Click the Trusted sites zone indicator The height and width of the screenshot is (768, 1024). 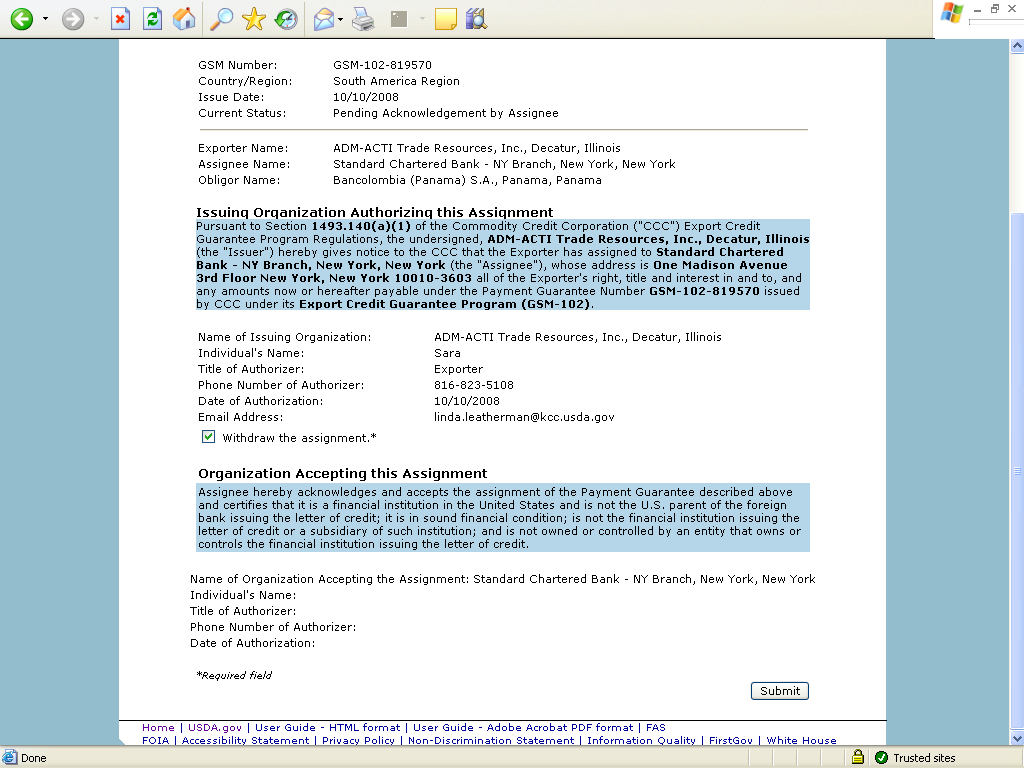point(916,758)
